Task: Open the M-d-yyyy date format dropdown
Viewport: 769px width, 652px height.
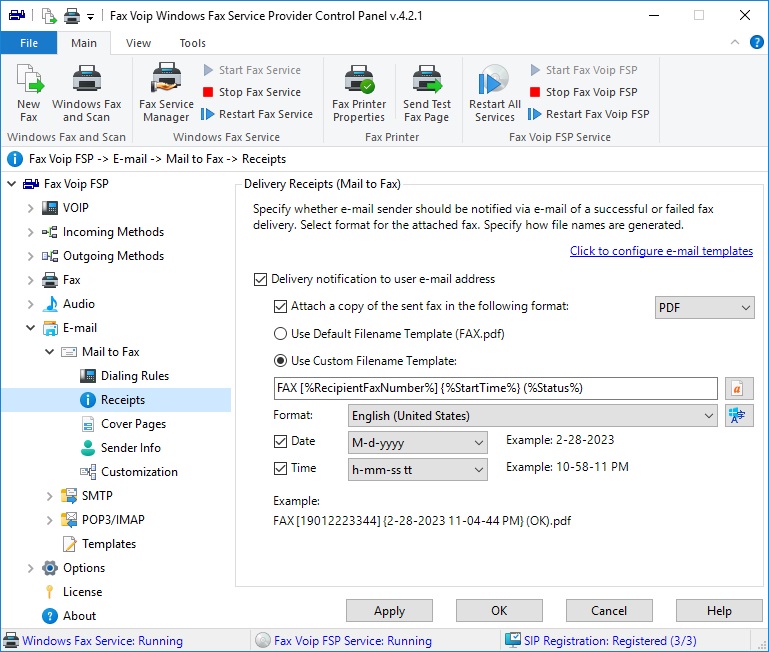Action: pyautogui.click(x=417, y=443)
